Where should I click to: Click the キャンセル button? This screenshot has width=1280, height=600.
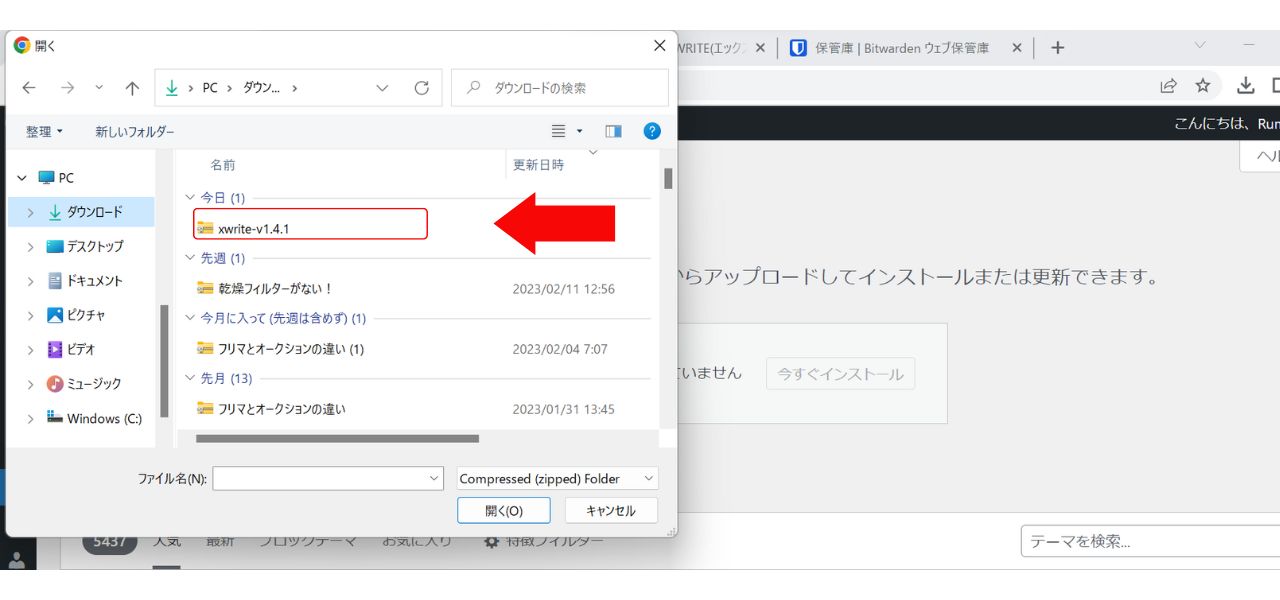(610, 510)
